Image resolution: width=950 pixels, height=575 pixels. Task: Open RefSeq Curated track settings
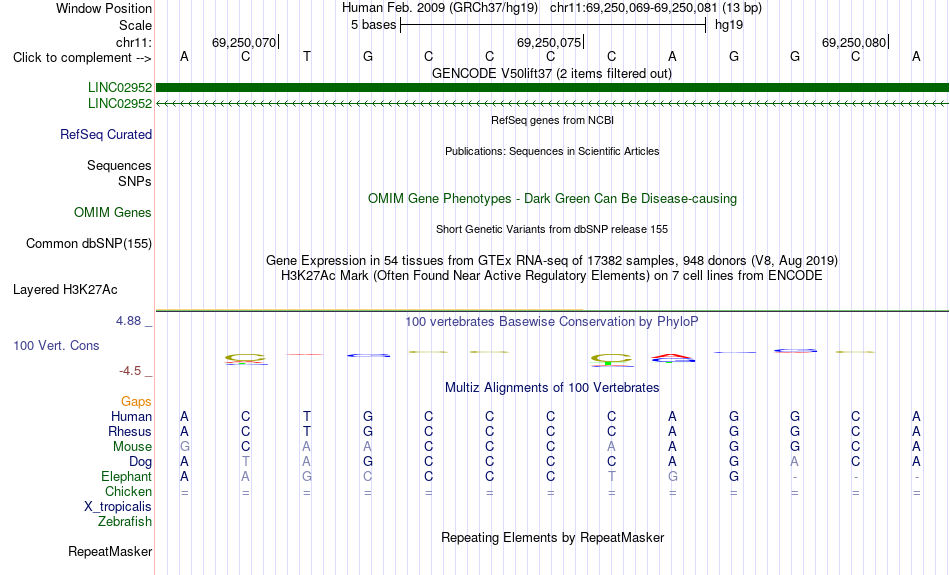tap(106, 135)
